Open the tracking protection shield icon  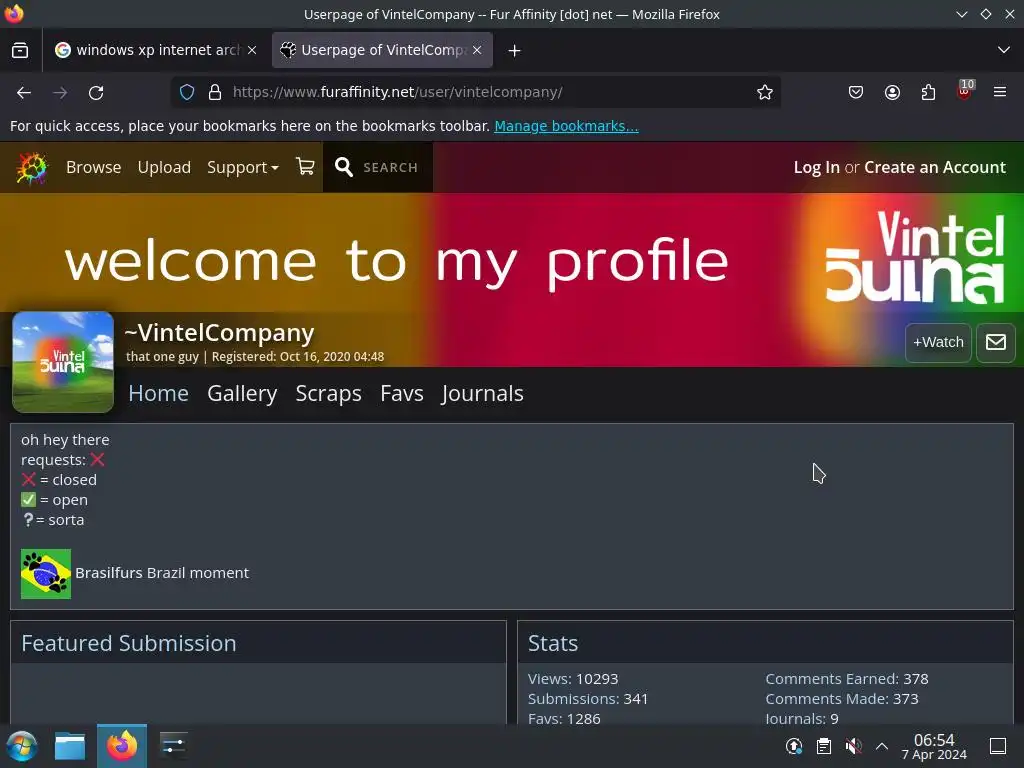187,92
